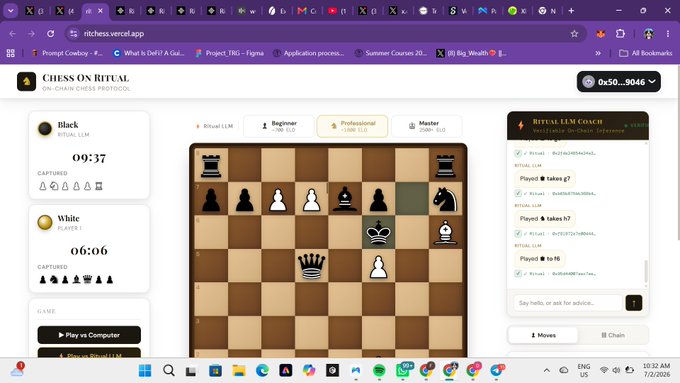Toggle the checkbox under 'takes h7' message
The height and width of the screenshot is (383, 680).
point(518,233)
